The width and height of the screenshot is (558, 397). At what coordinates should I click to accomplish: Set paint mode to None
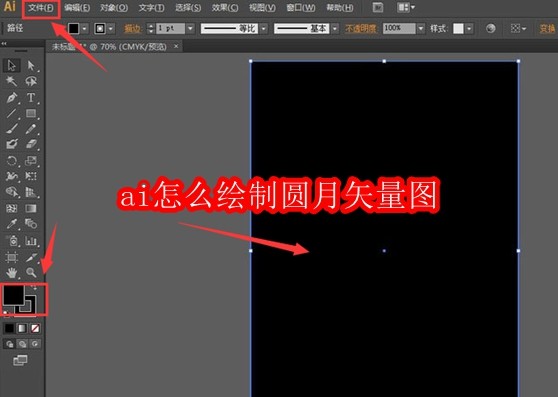point(35,328)
